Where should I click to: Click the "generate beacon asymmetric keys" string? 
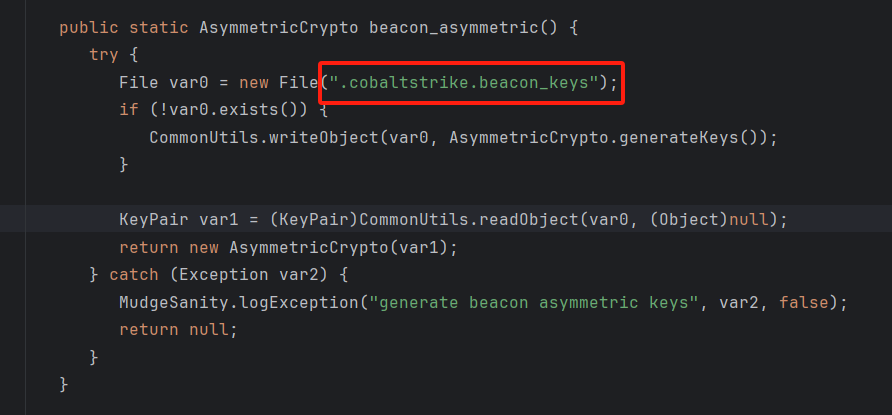click(534, 302)
